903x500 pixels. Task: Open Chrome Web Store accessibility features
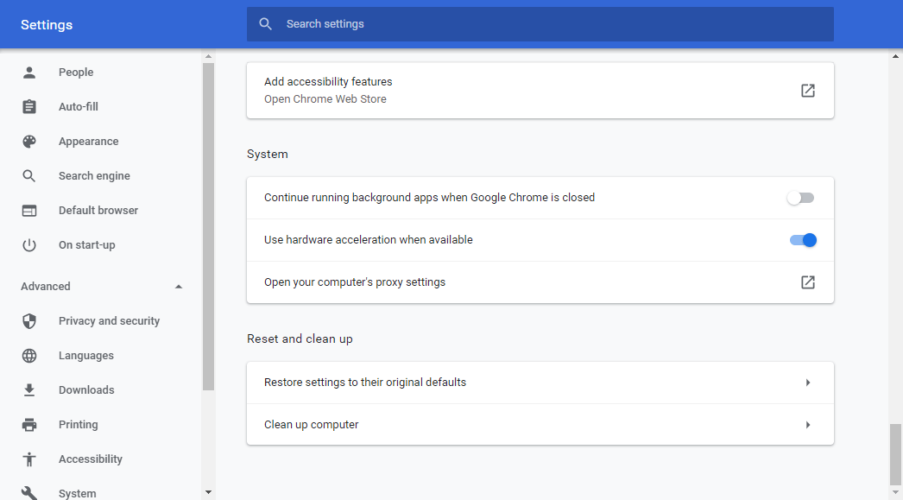[540, 90]
